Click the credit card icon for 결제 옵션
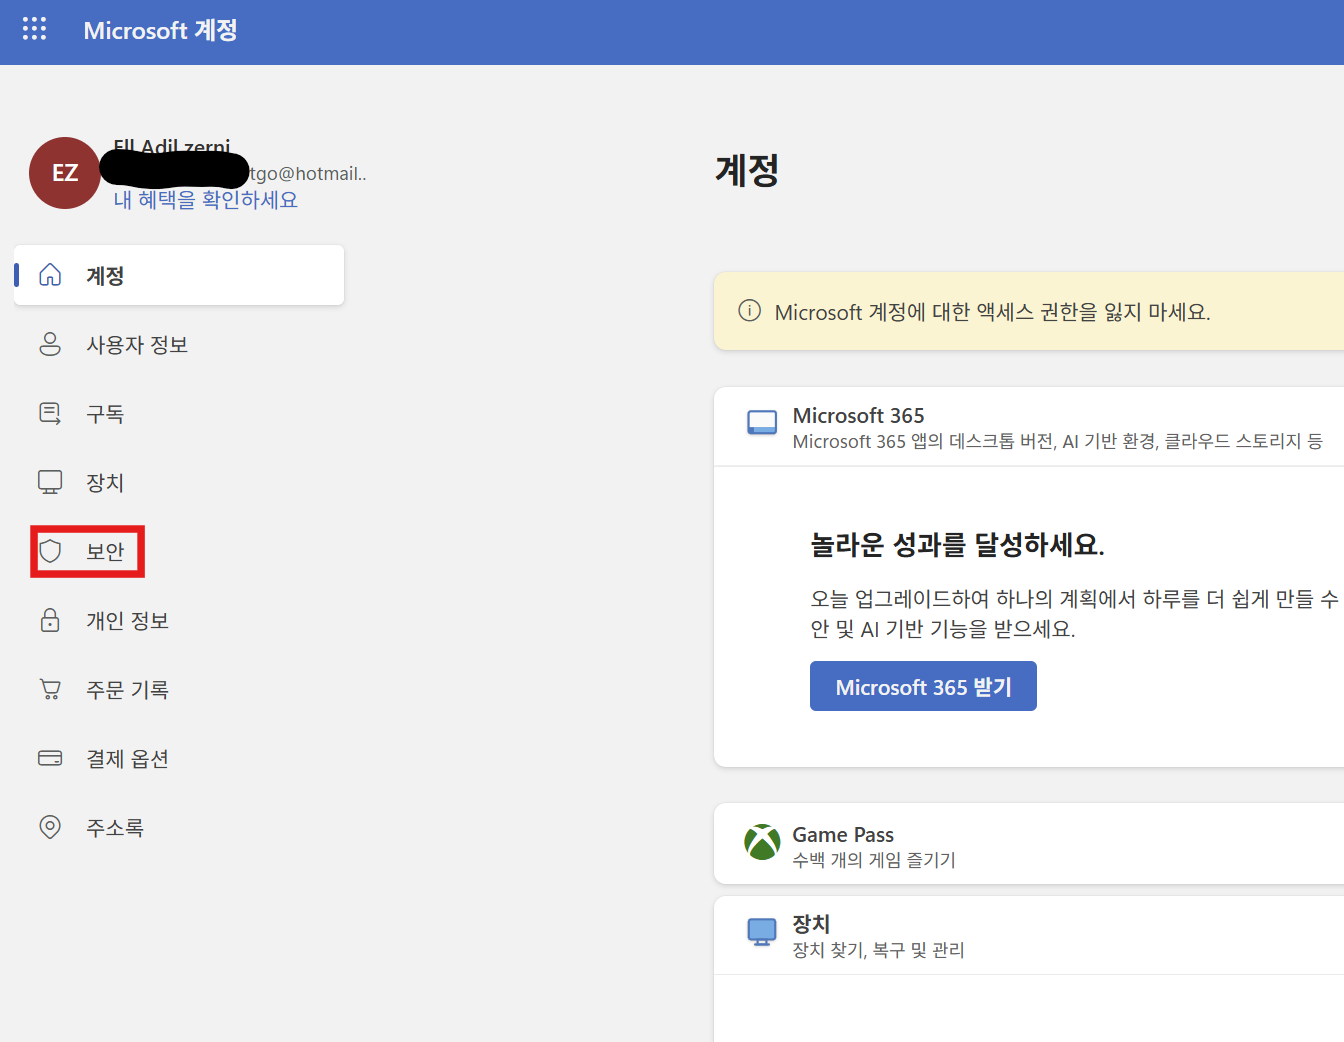Viewport: 1344px width, 1042px height. [x=50, y=758]
